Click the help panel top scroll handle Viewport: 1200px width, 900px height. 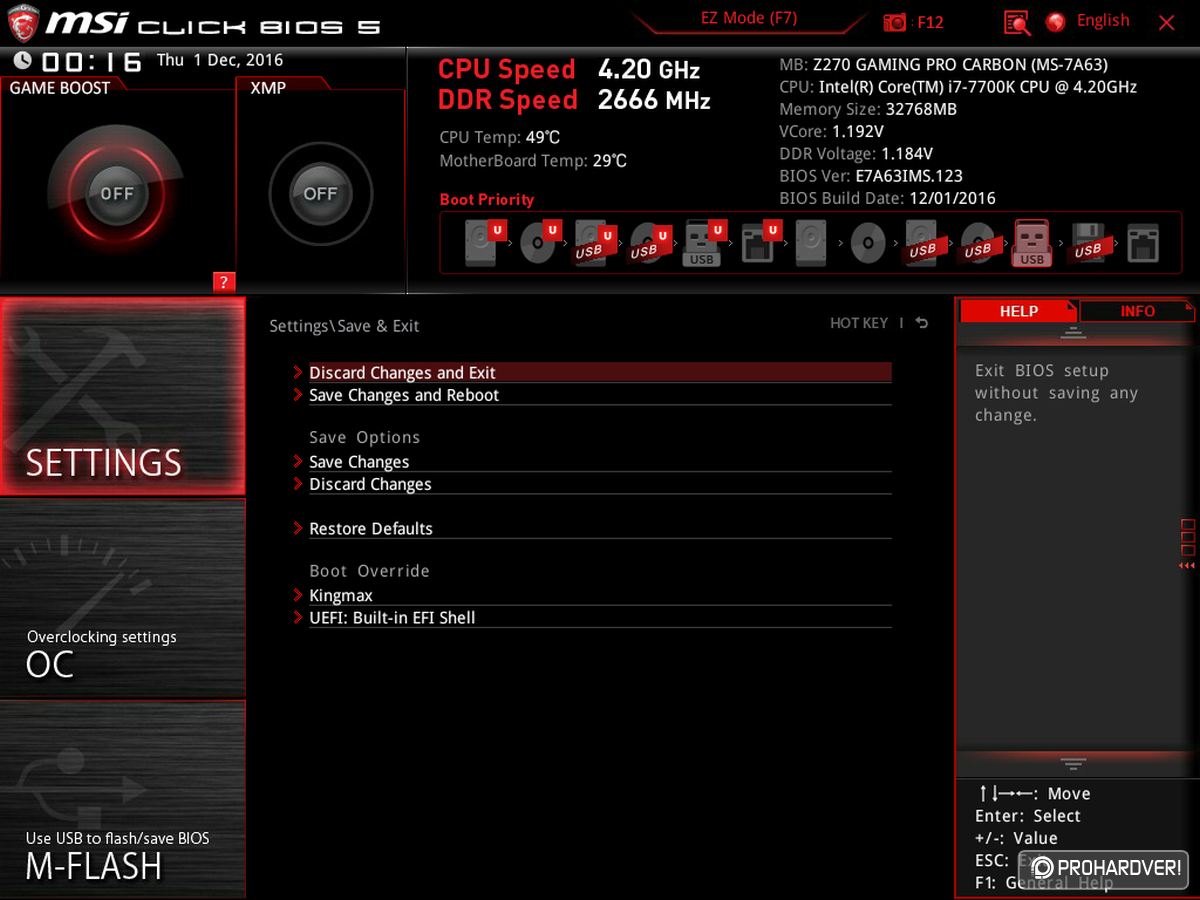1074,333
